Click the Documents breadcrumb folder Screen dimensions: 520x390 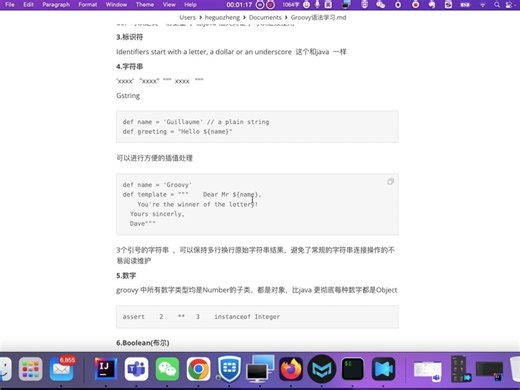pos(265,17)
